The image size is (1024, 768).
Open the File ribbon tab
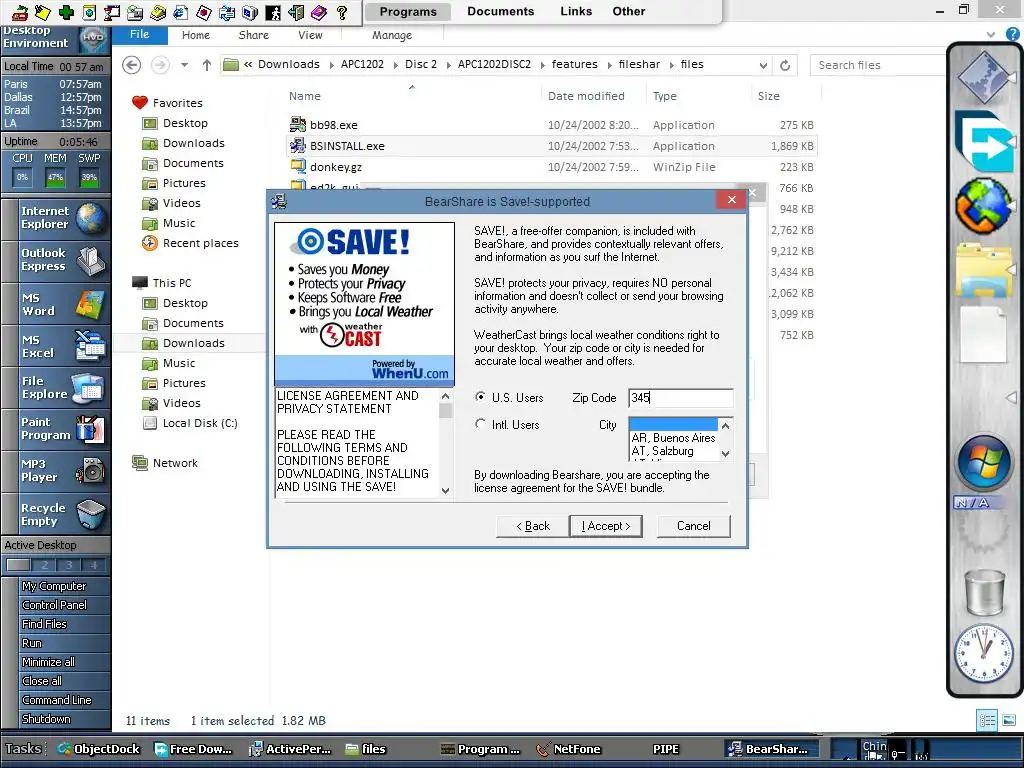pyautogui.click(x=139, y=35)
